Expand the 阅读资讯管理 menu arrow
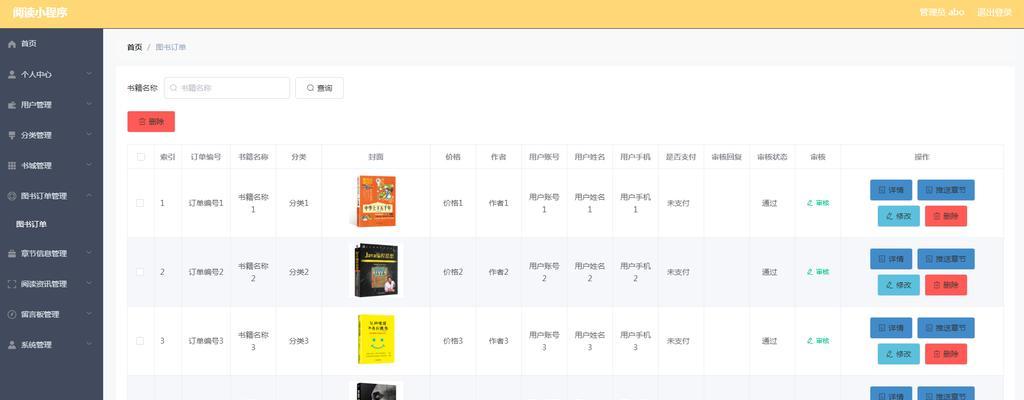1024x400 pixels. [x=89, y=284]
